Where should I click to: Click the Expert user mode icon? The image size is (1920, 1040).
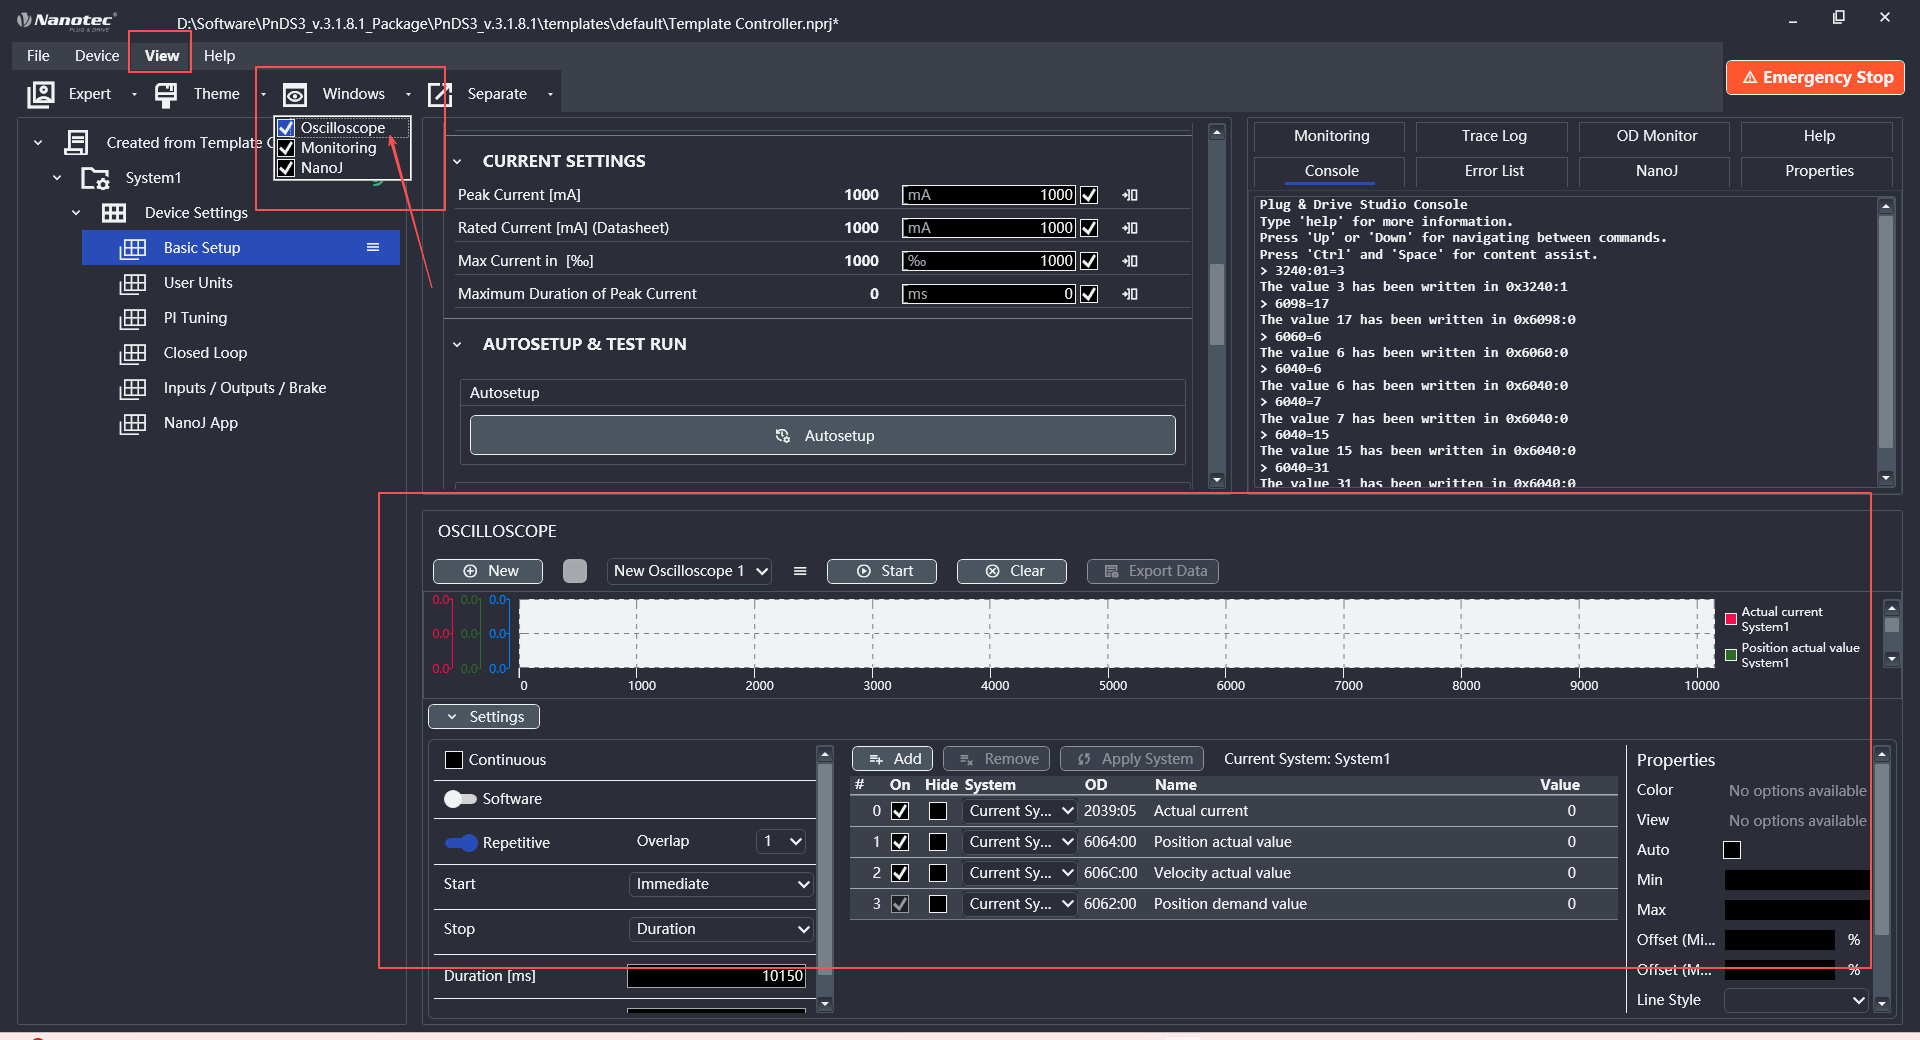[41, 94]
